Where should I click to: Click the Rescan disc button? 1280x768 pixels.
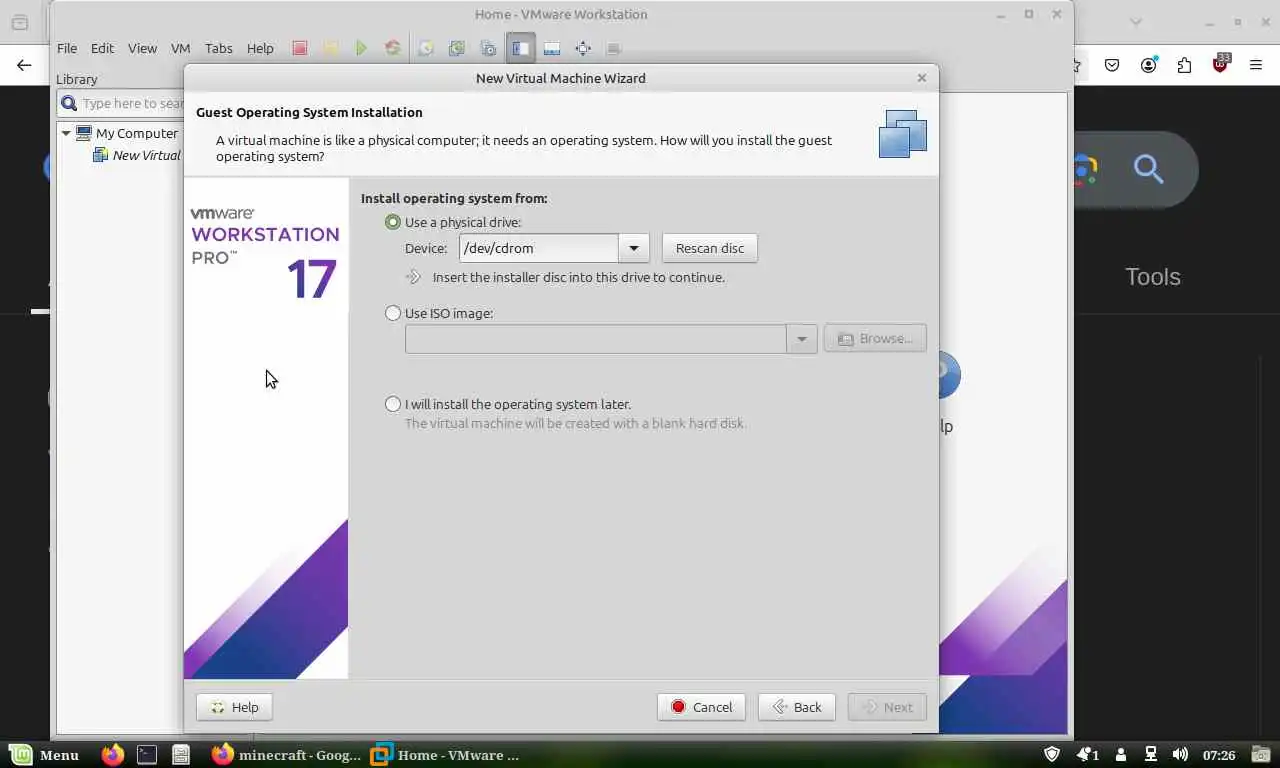tap(710, 248)
